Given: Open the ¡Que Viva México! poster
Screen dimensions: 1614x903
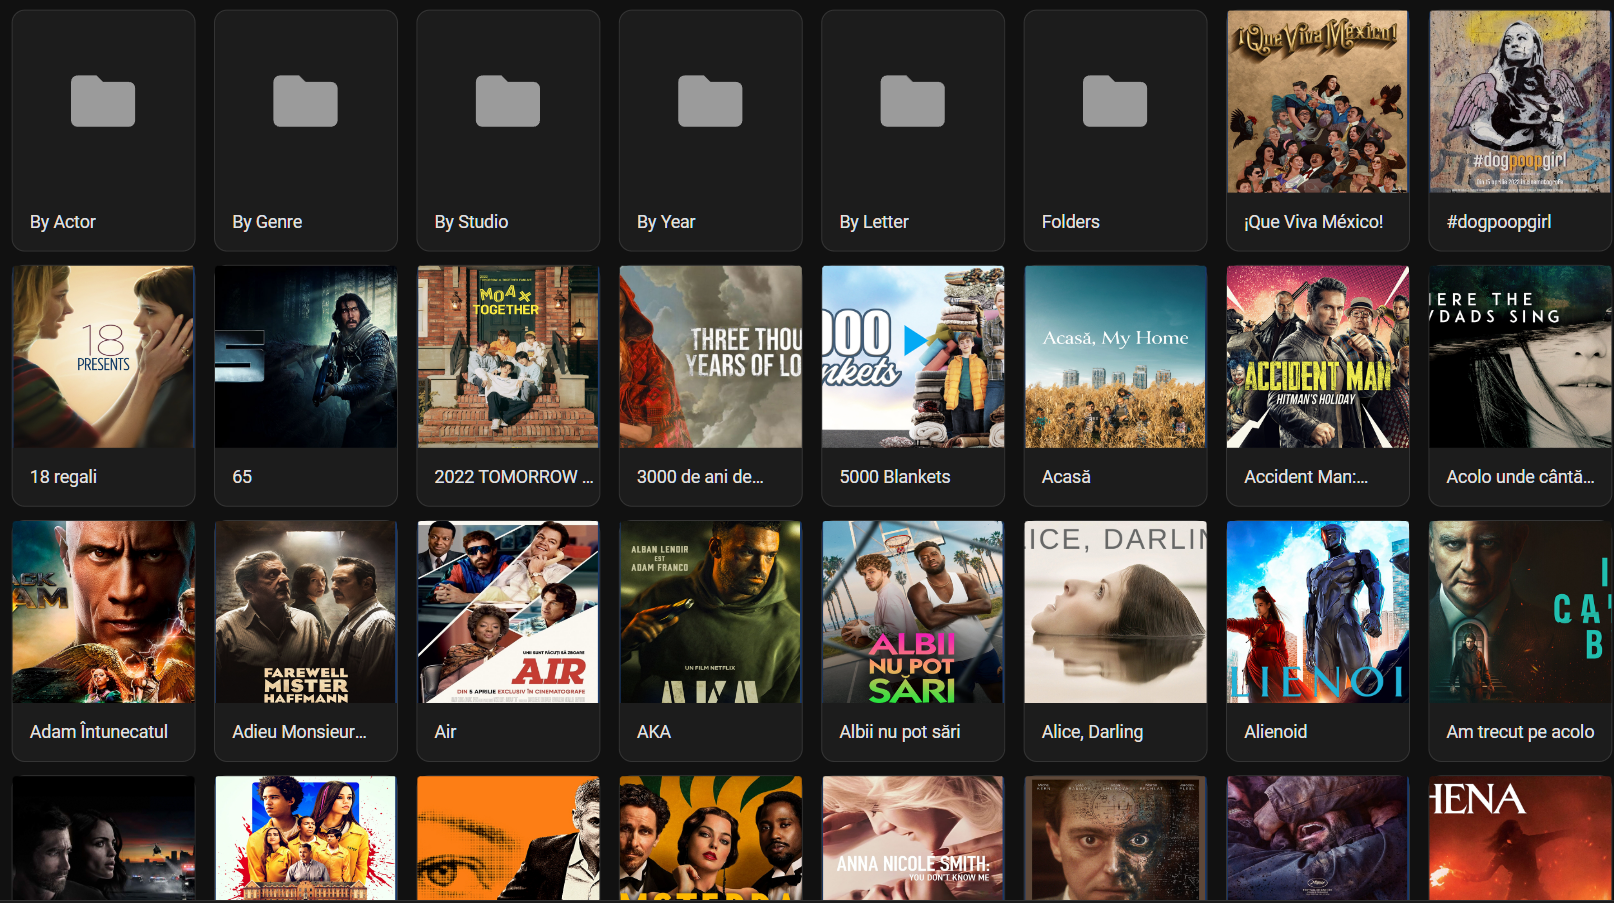Looking at the screenshot, I should pyautogui.click(x=1318, y=101).
